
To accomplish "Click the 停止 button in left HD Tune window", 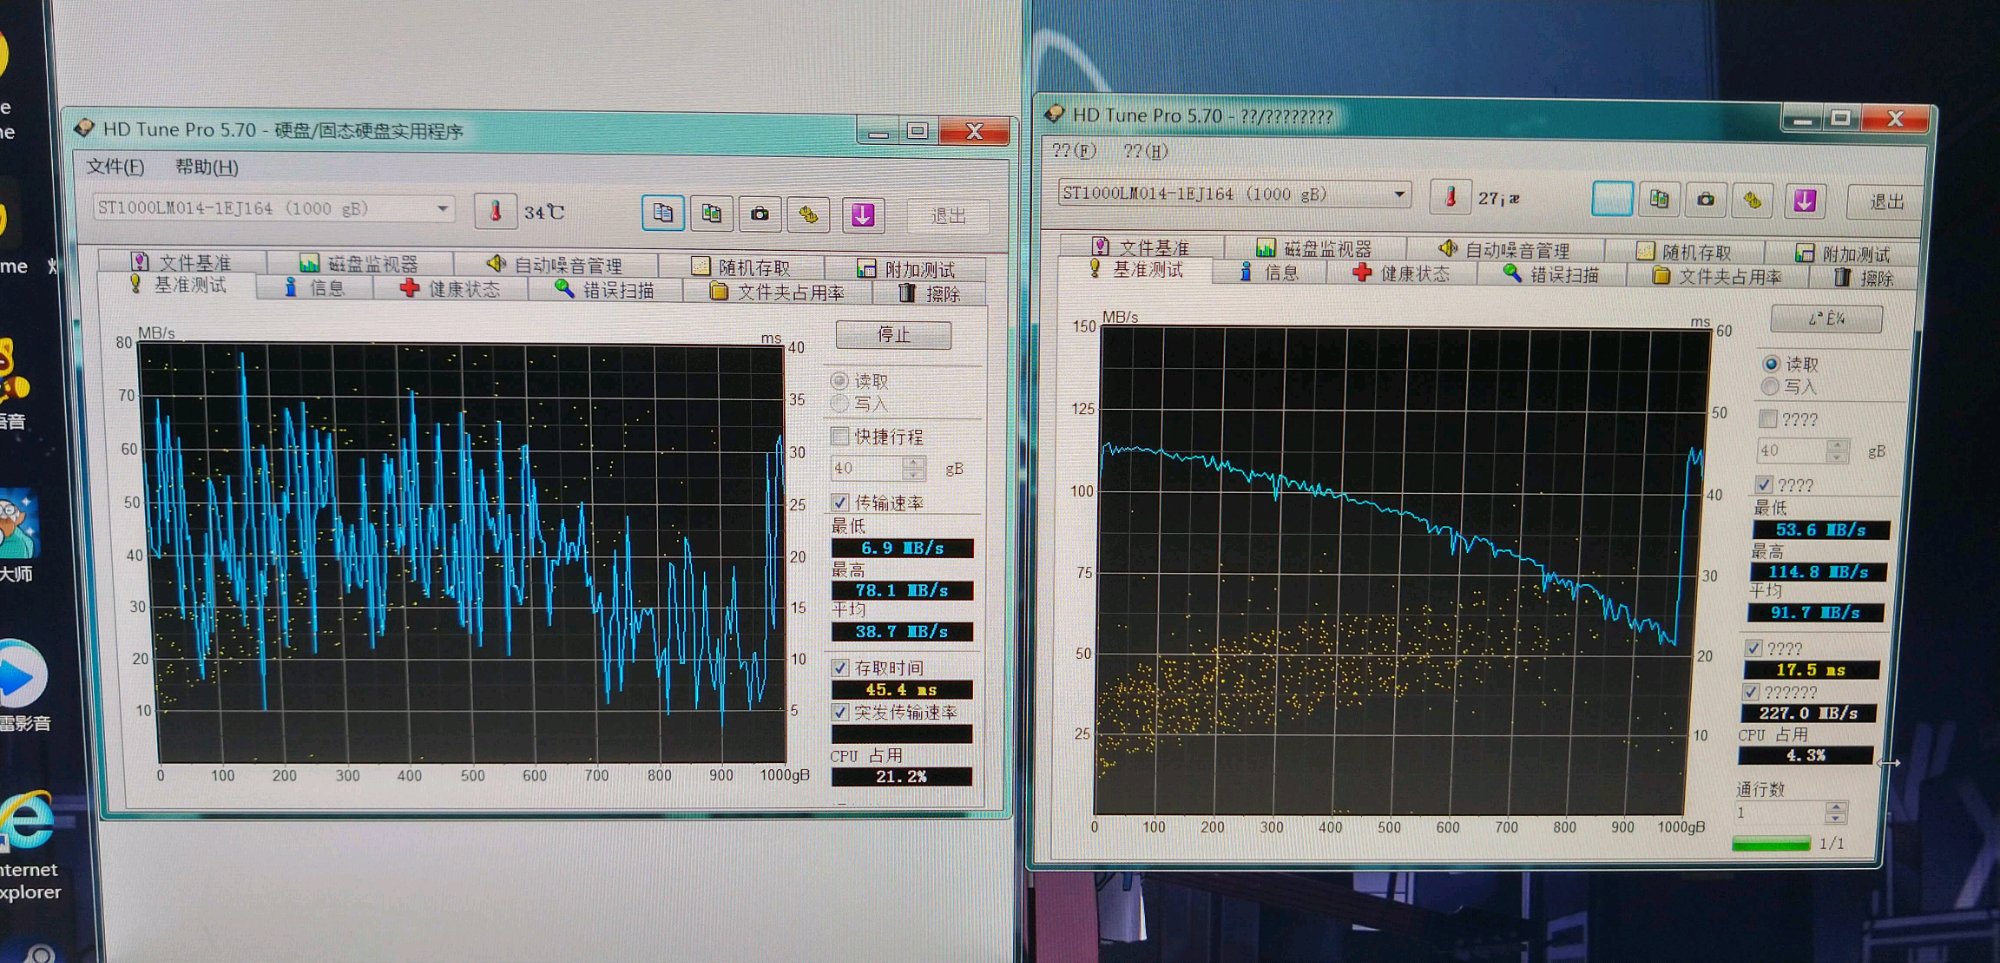I will 893,335.
